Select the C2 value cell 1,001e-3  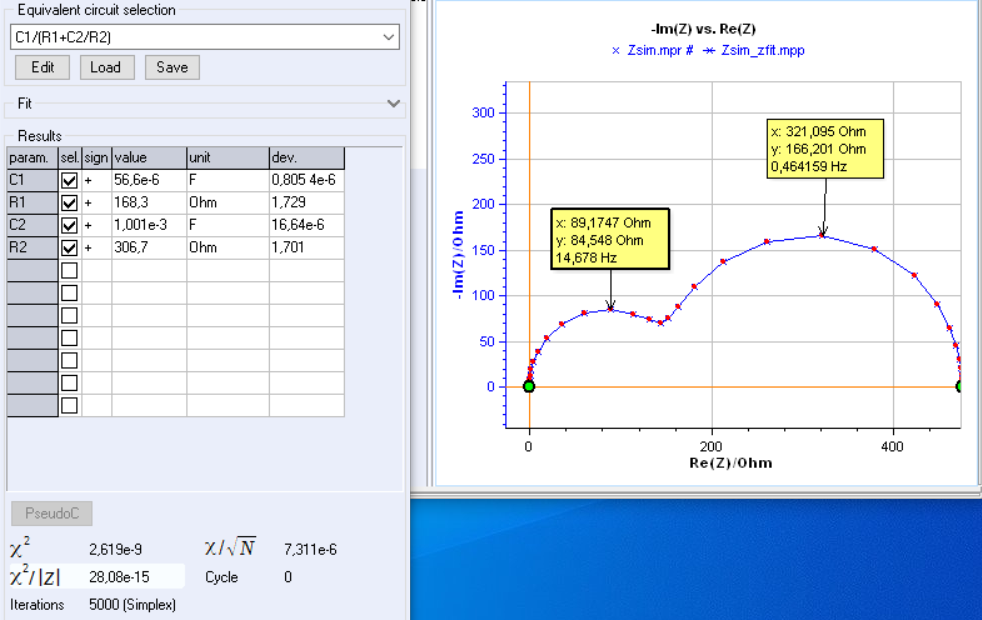click(149, 225)
